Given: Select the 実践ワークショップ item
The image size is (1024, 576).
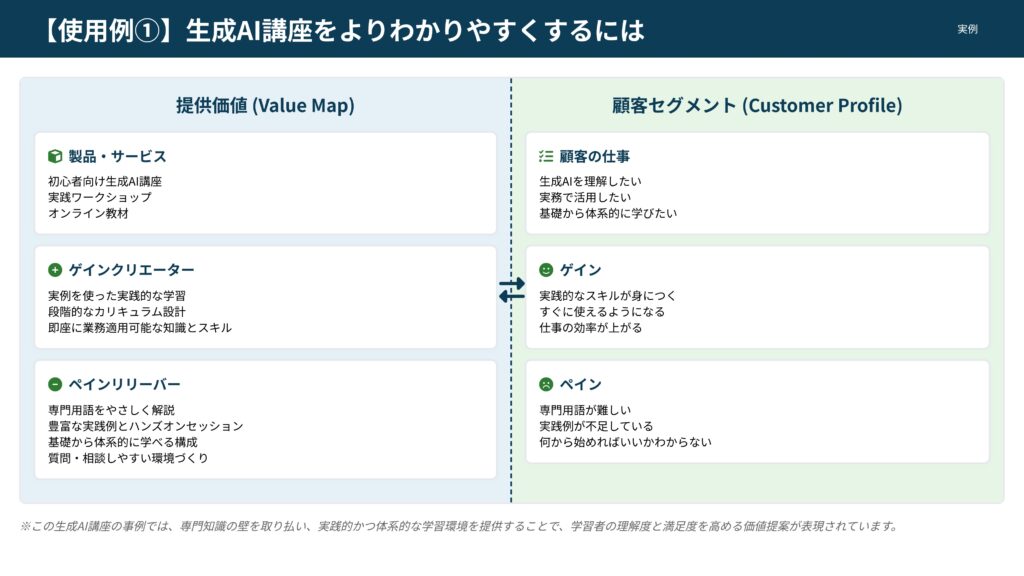Looking at the screenshot, I should tap(100, 198).
